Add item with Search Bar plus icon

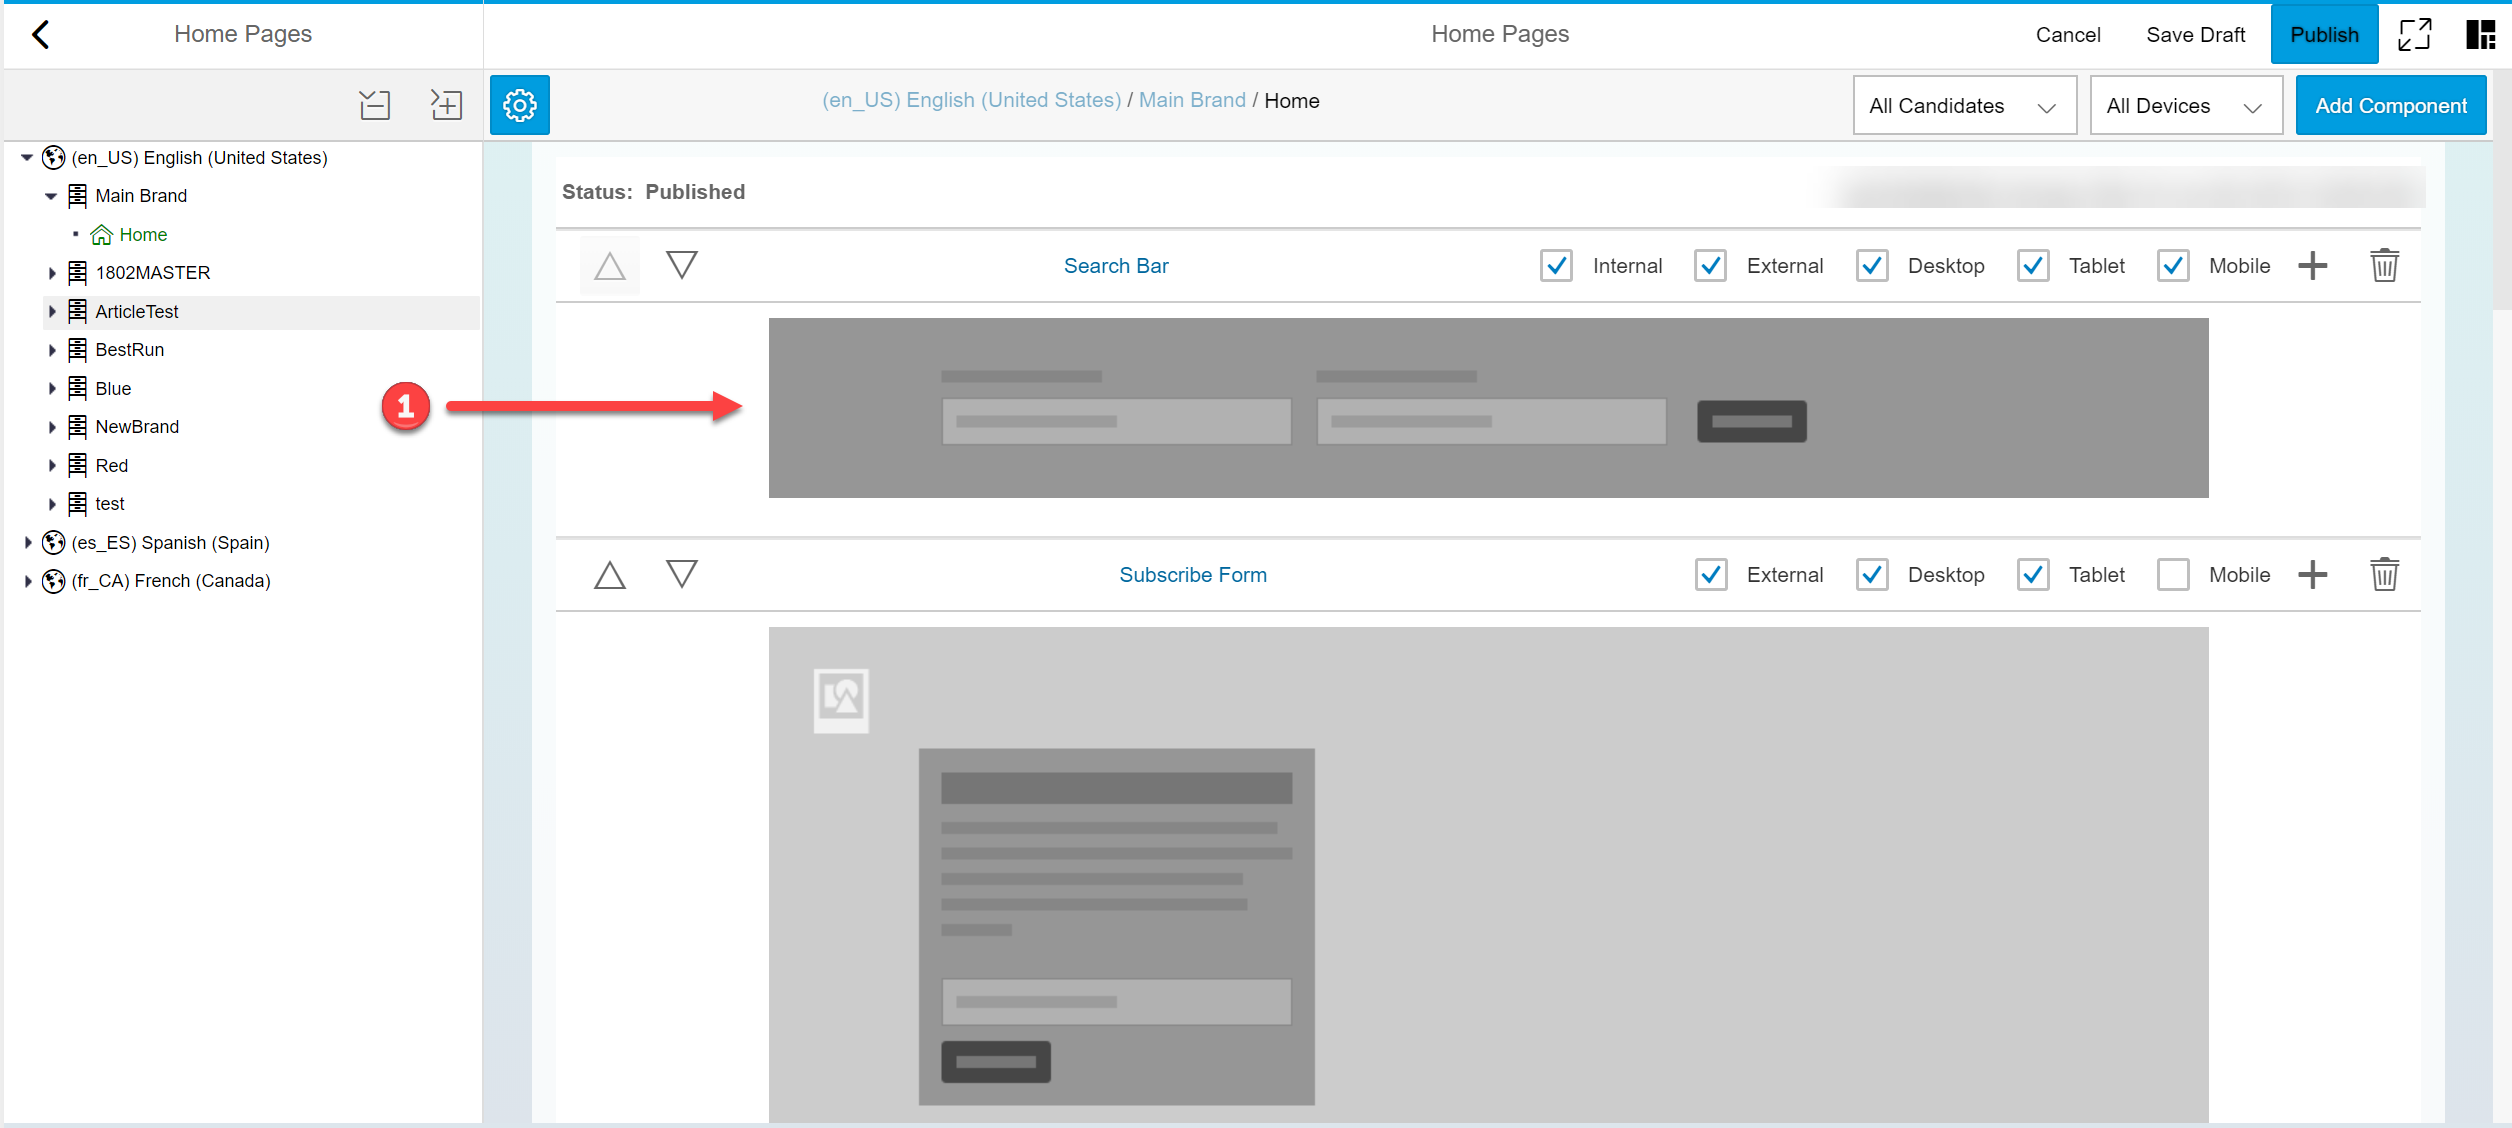[2313, 266]
